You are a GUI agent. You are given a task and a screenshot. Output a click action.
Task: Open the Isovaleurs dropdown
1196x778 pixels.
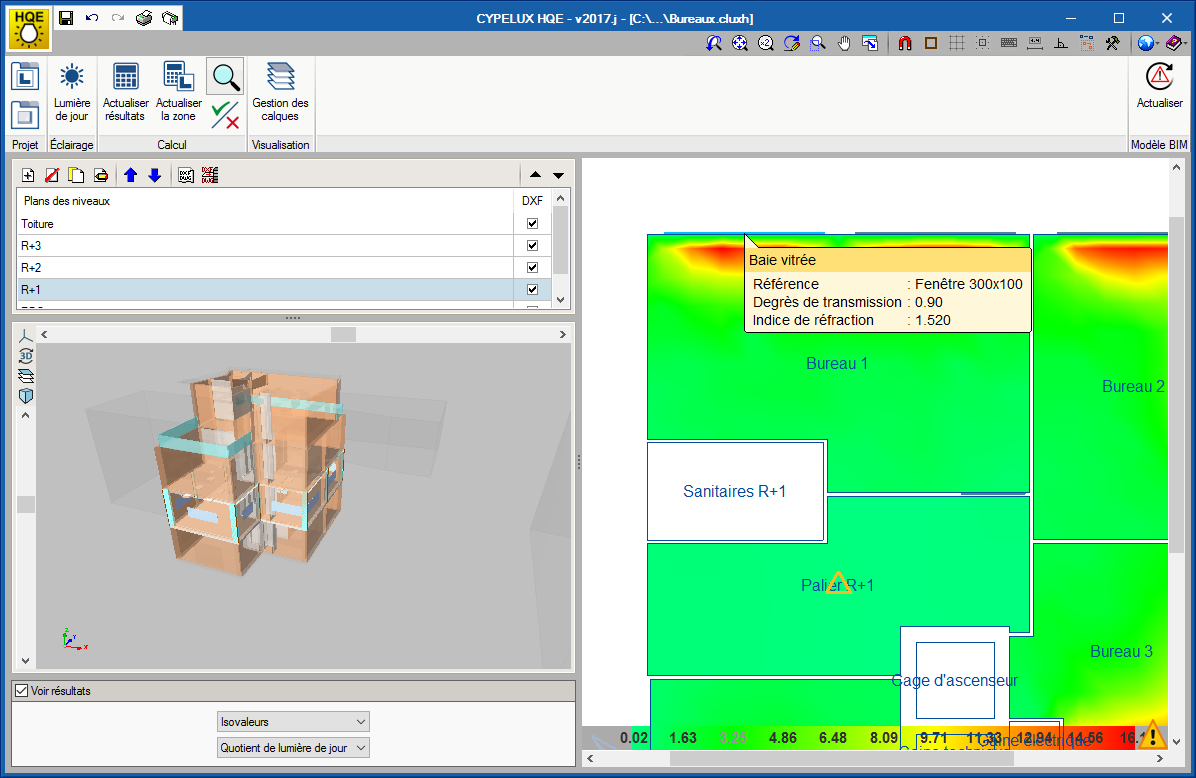click(x=293, y=722)
